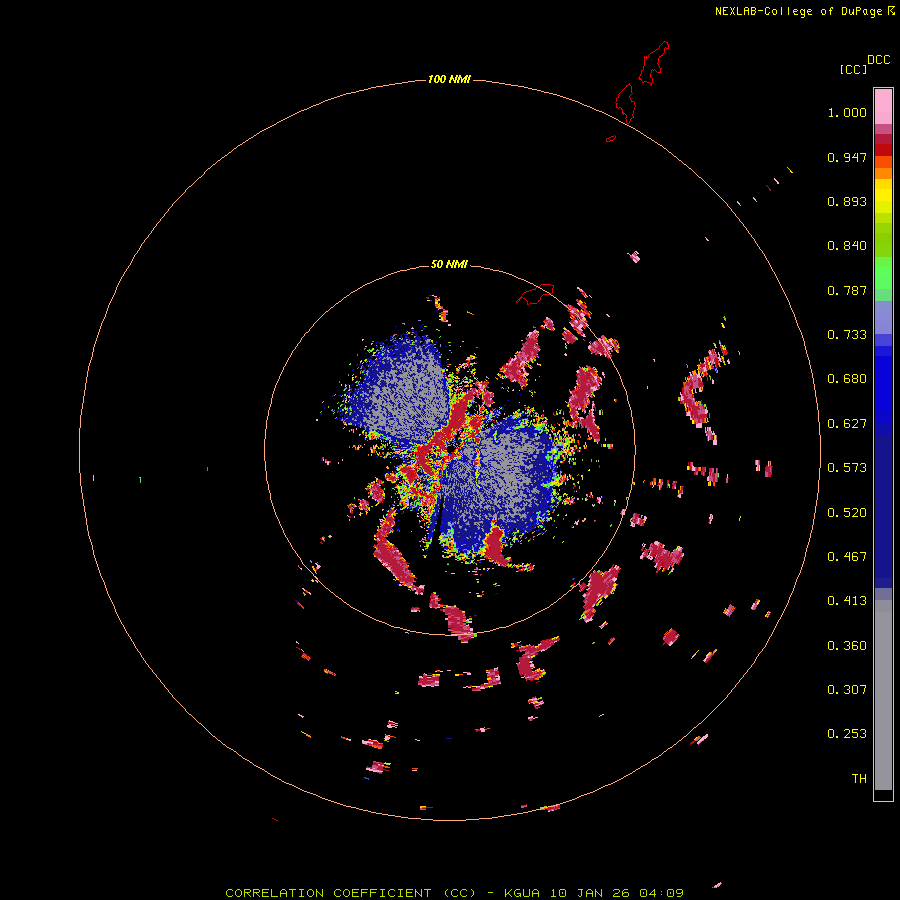Click the TH threshold label on legend
This screenshot has width=900, height=900.
[859, 778]
